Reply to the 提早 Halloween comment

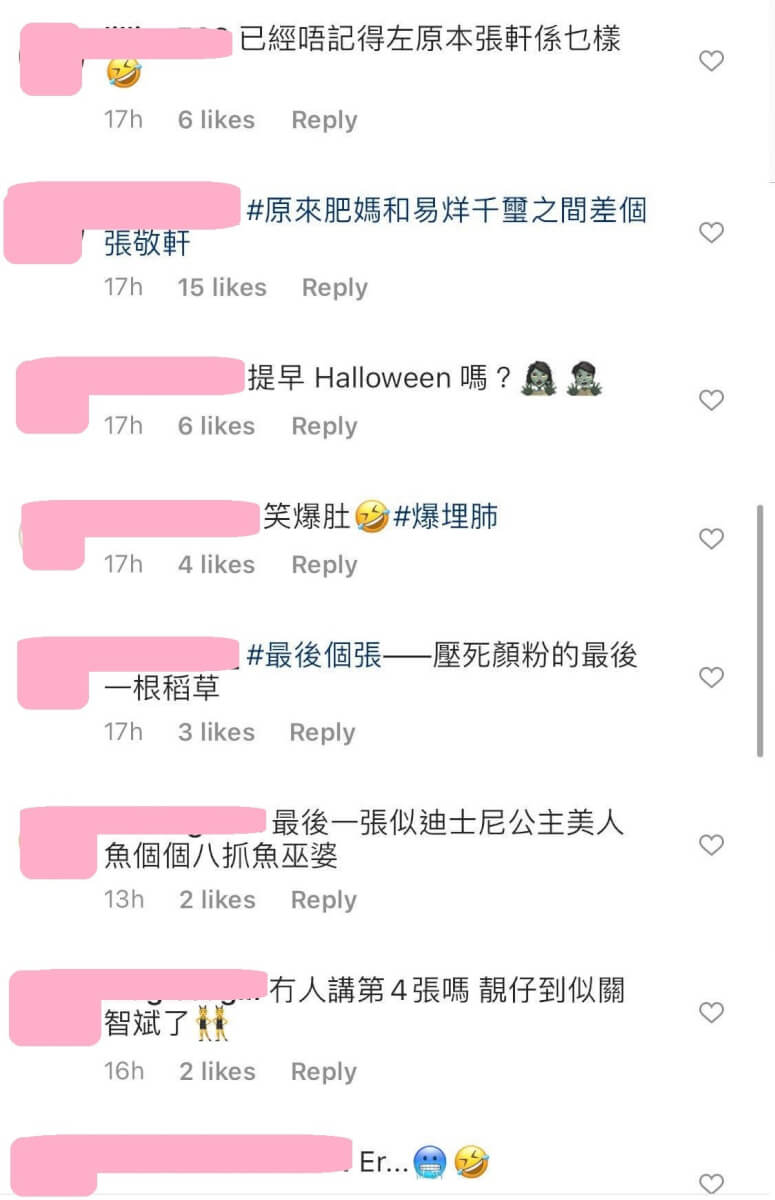coord(324,426)
